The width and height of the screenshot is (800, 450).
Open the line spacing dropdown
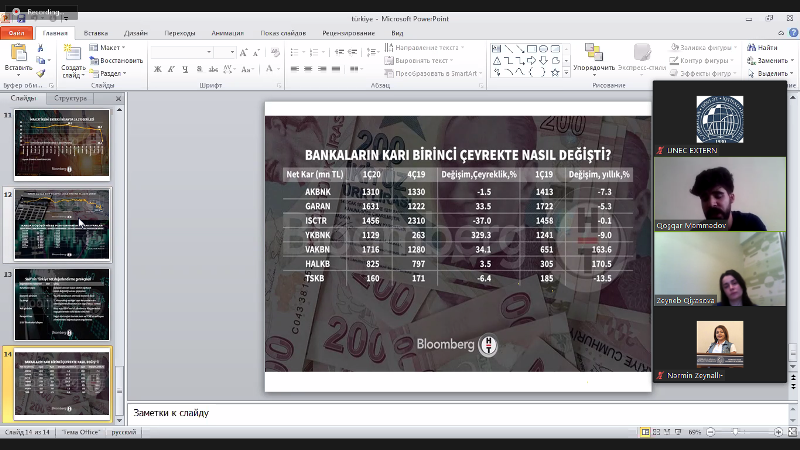pos(372,52)
